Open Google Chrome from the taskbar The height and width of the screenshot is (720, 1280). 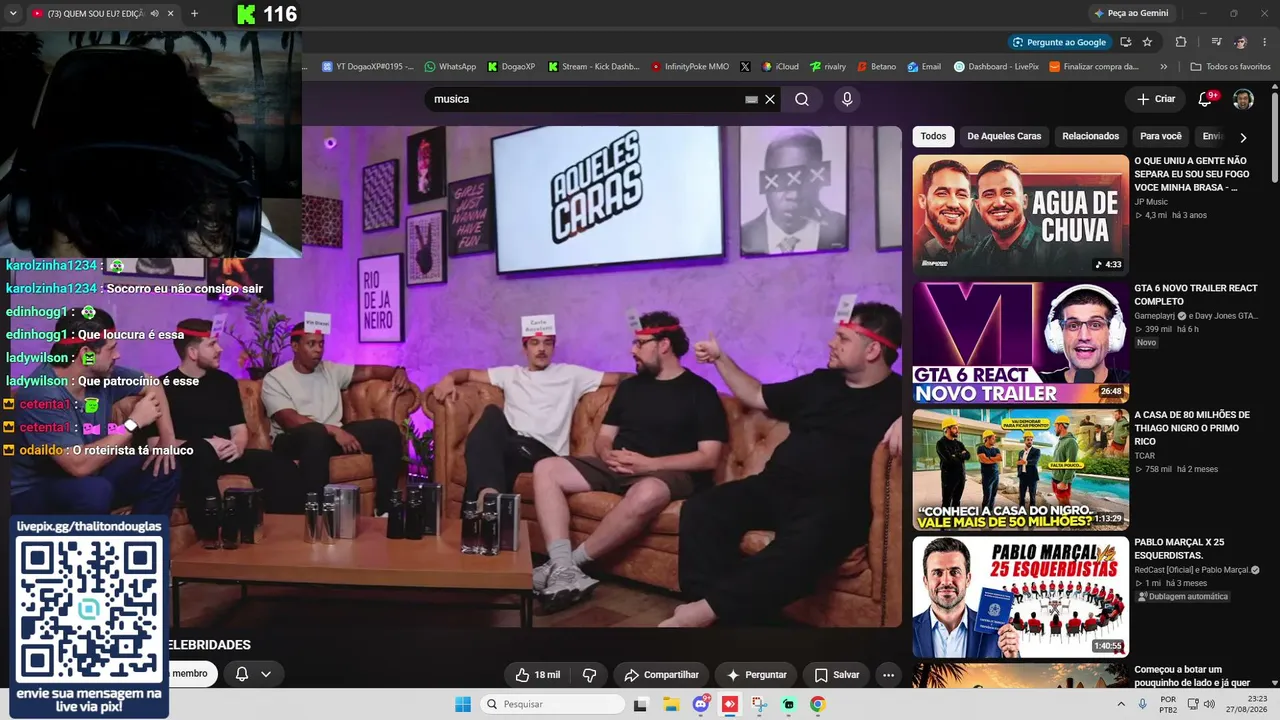[818, 704]
